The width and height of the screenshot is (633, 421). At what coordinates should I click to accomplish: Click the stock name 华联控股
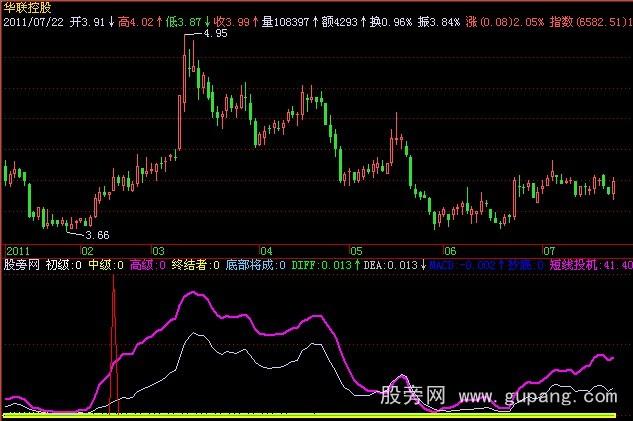[x=27, y=7]
